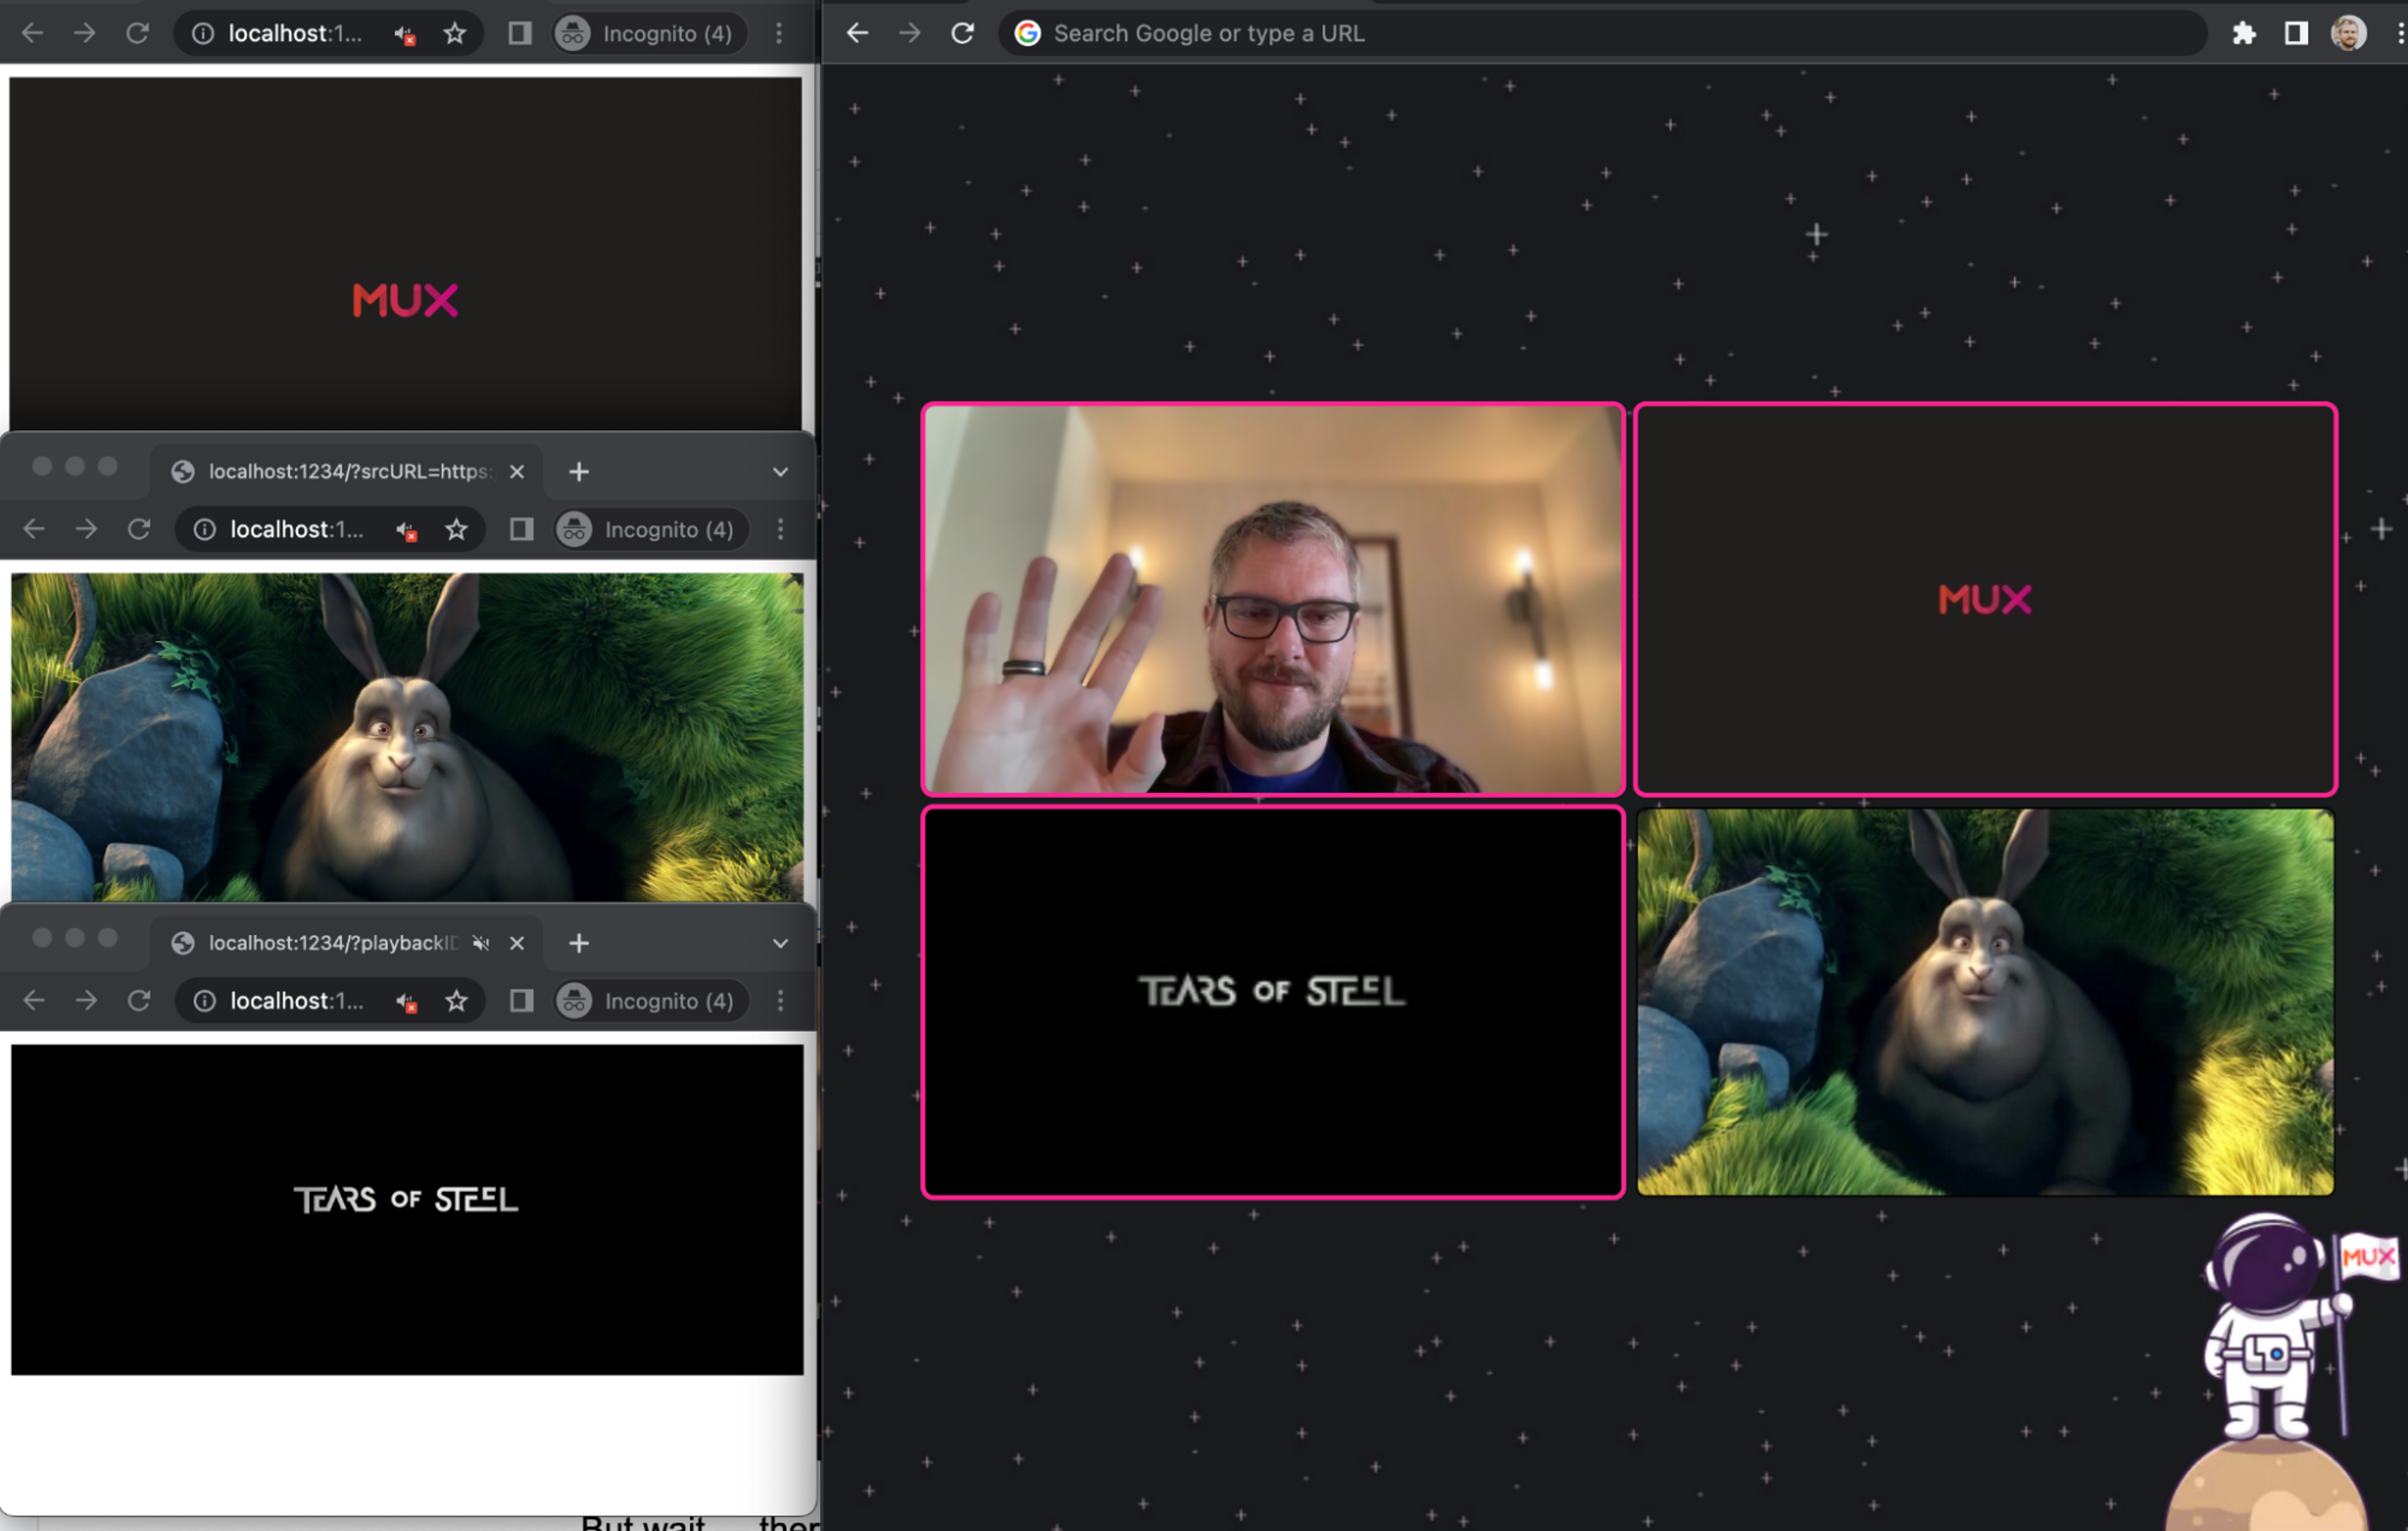Reload the playbackID Tears of Steel window
Viewport: 2408px width, 1531px height.
pyautogui.click(x=139, y=1001)
